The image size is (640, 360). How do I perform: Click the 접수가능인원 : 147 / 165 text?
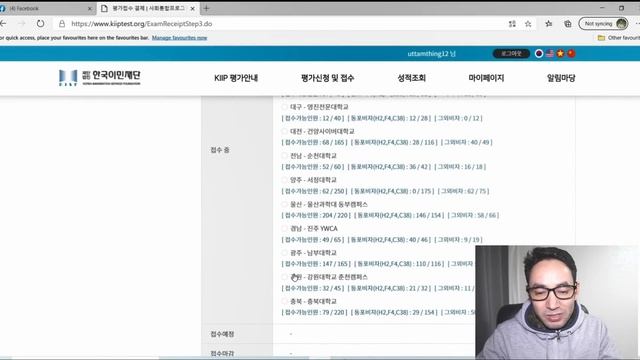[316, 264]
